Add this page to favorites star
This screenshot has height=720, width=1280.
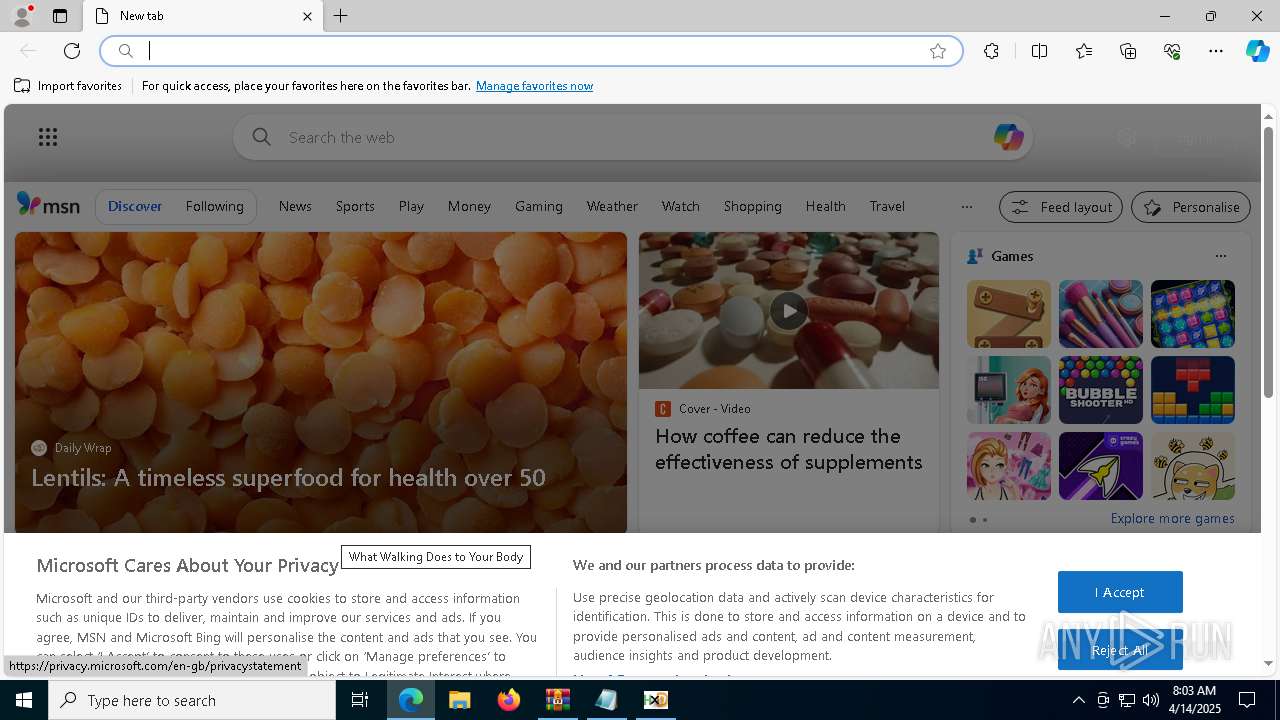point(938,51)
